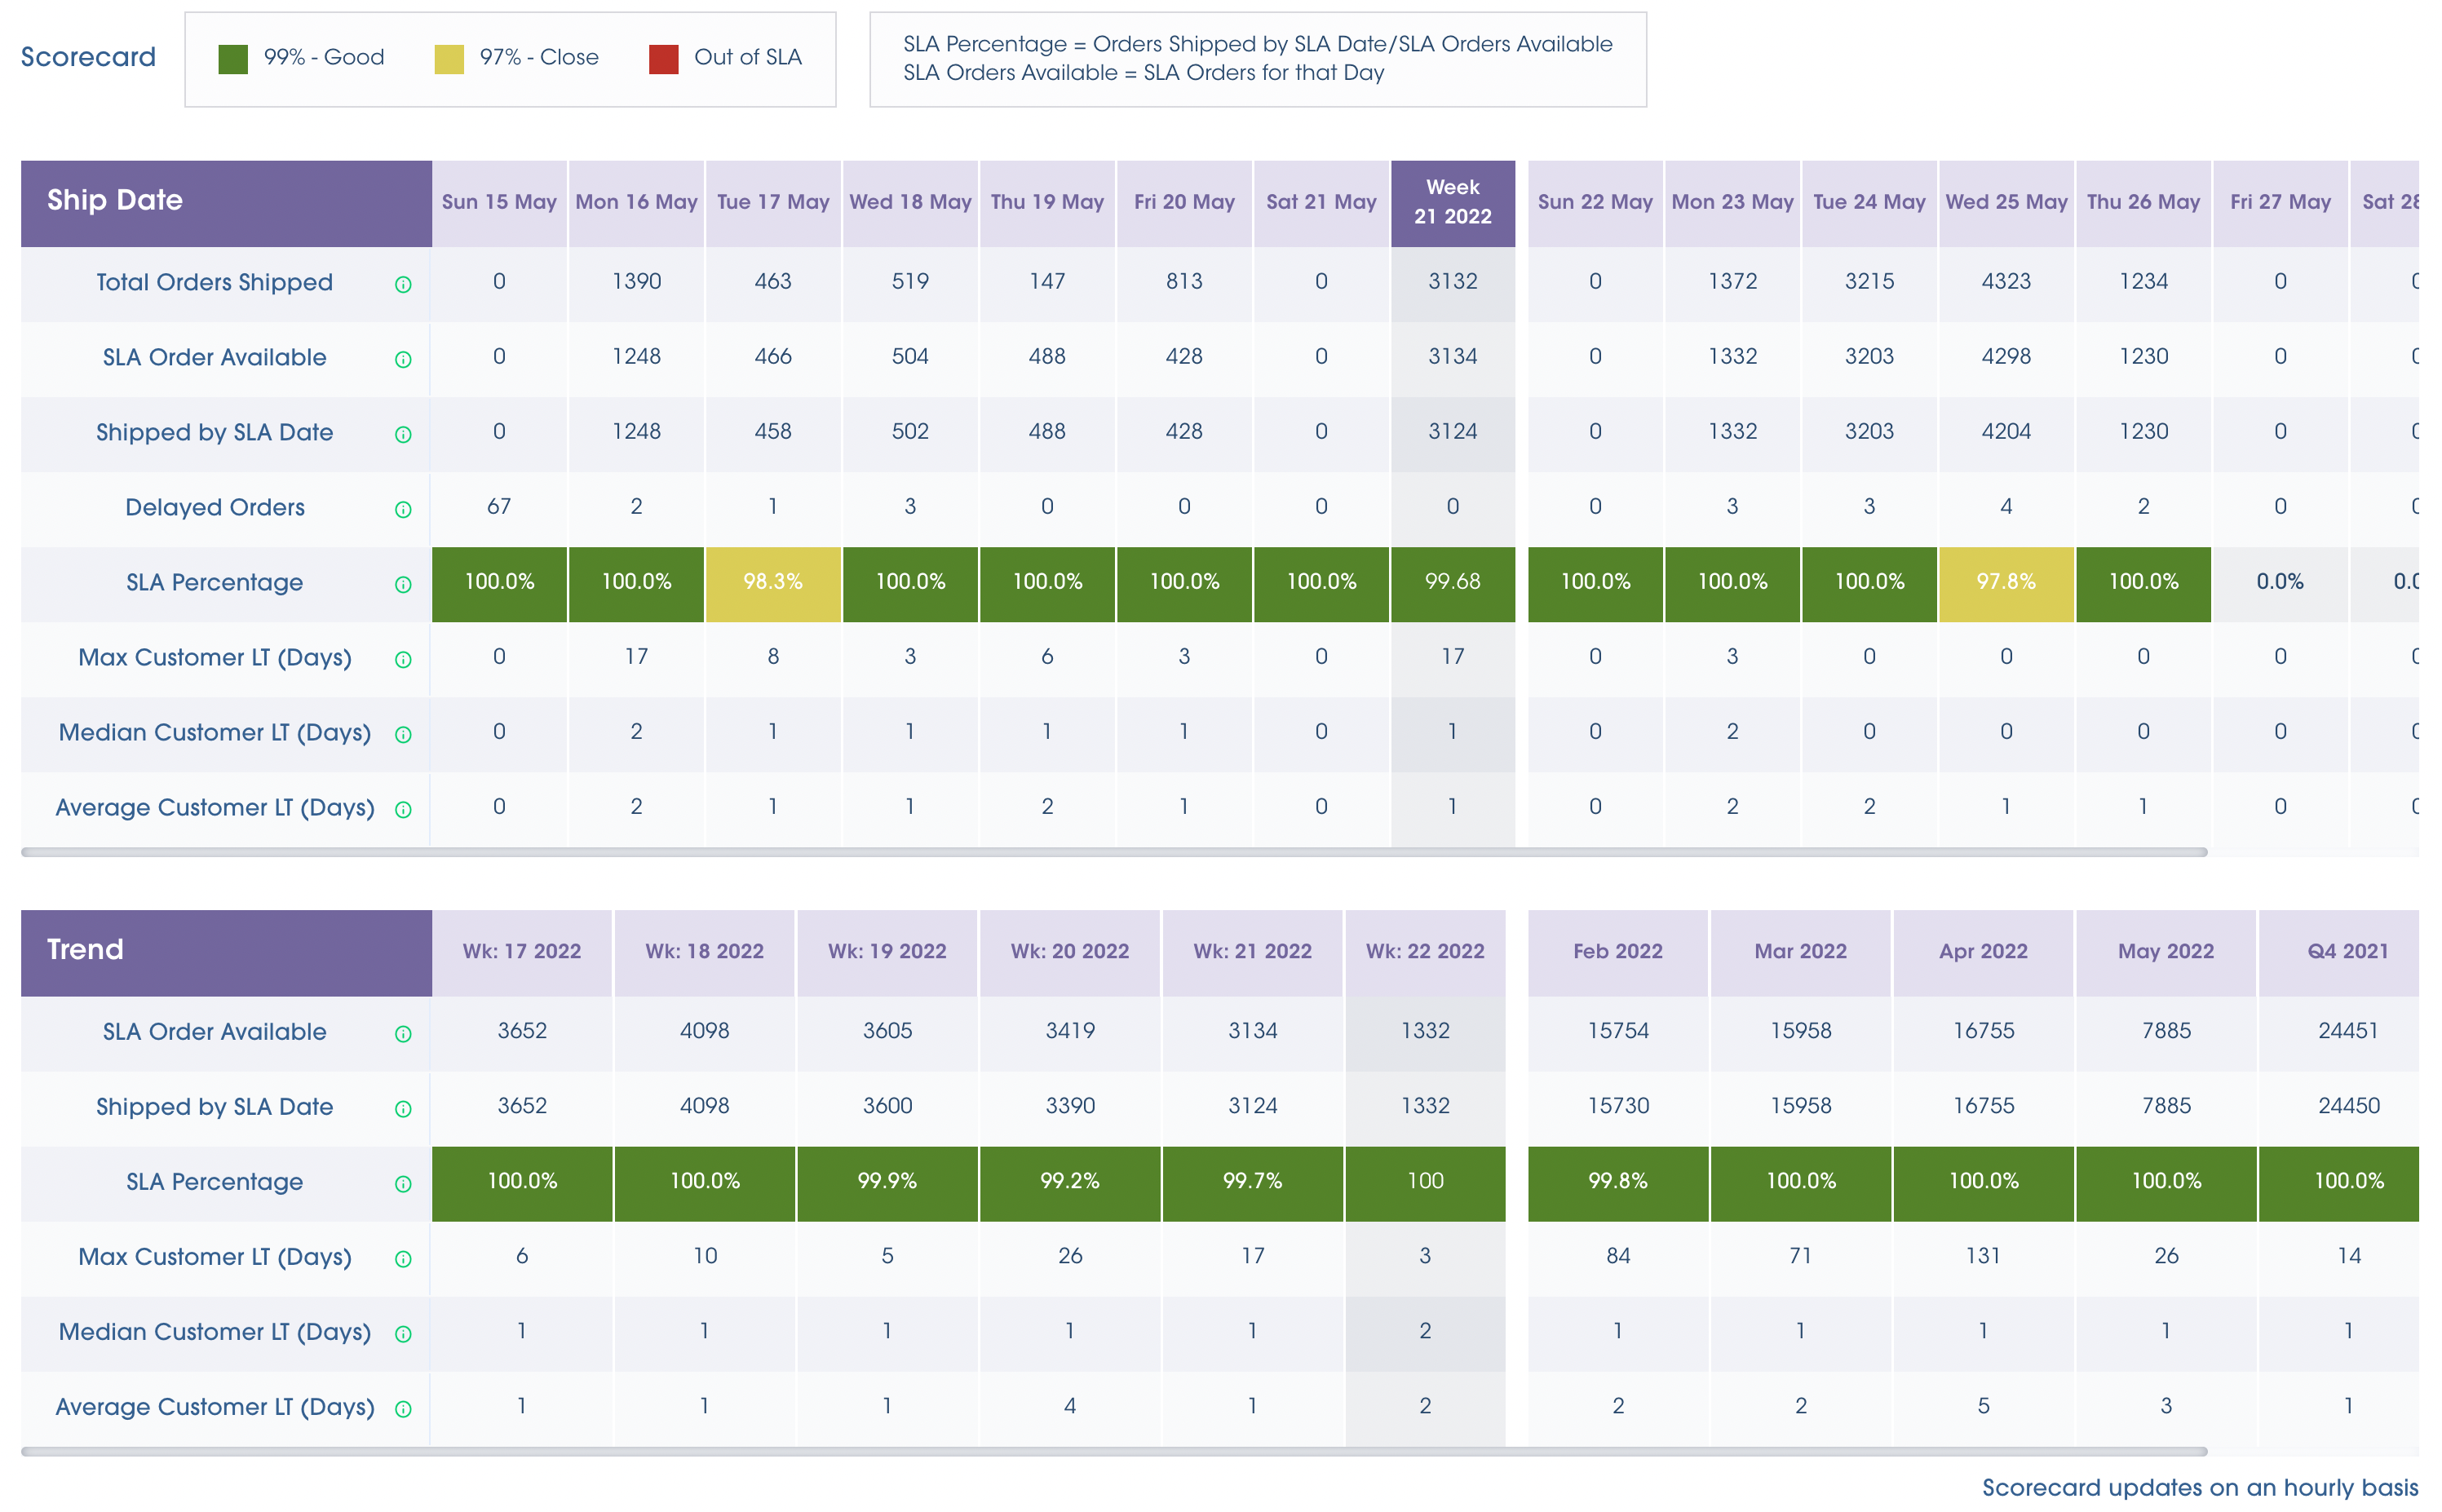
Task: Click the Scorecard title link
Action: 88,57
